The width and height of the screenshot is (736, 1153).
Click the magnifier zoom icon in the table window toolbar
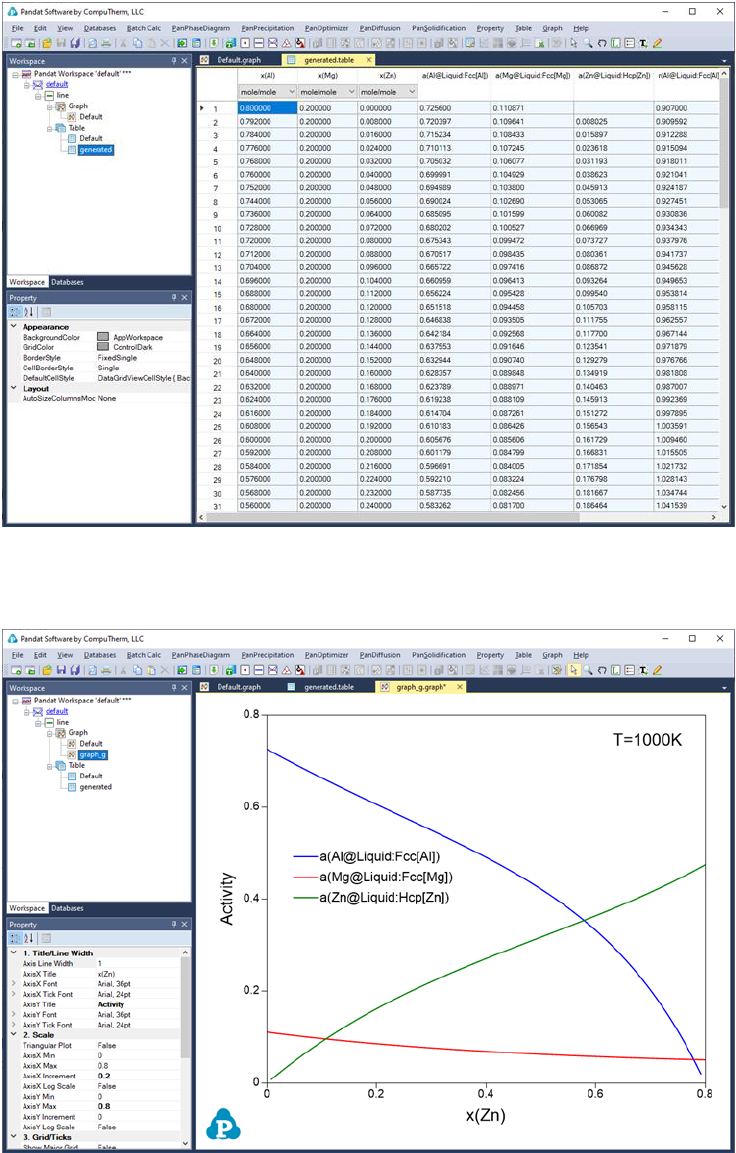click(x=588, y=43)
